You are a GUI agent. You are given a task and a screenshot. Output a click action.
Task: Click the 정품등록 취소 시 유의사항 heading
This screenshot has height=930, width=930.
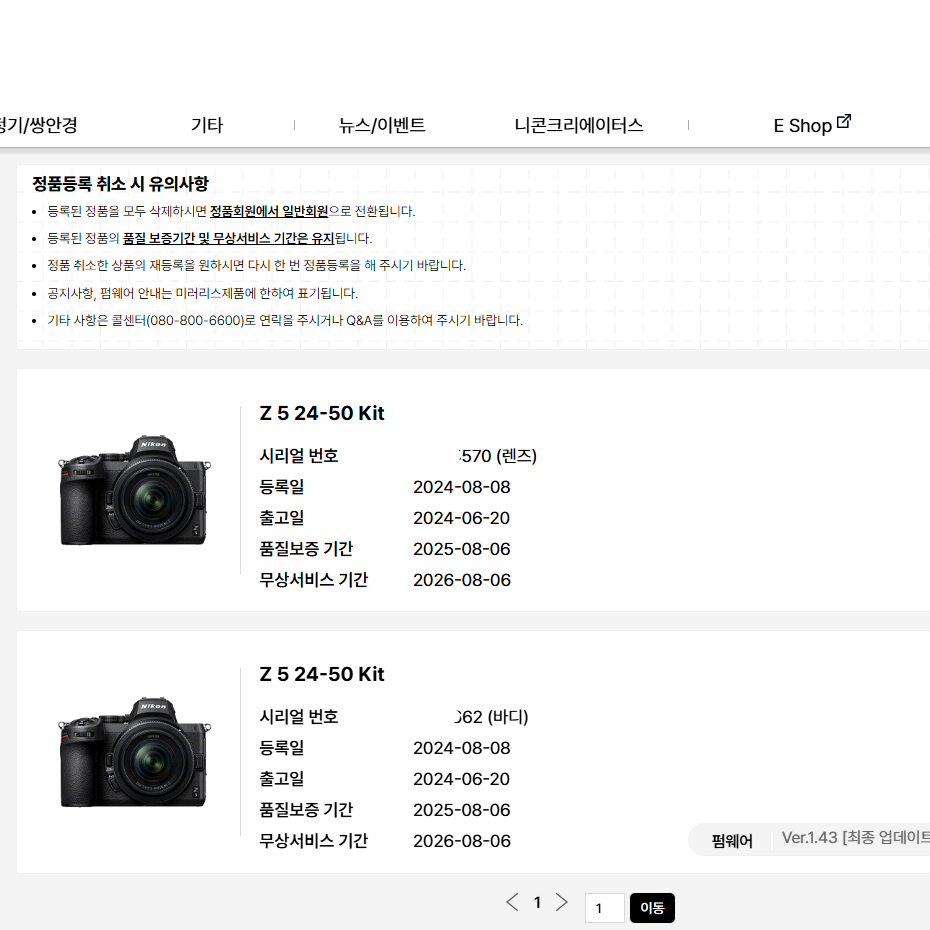pyautogui.click(x=120, y=183)
